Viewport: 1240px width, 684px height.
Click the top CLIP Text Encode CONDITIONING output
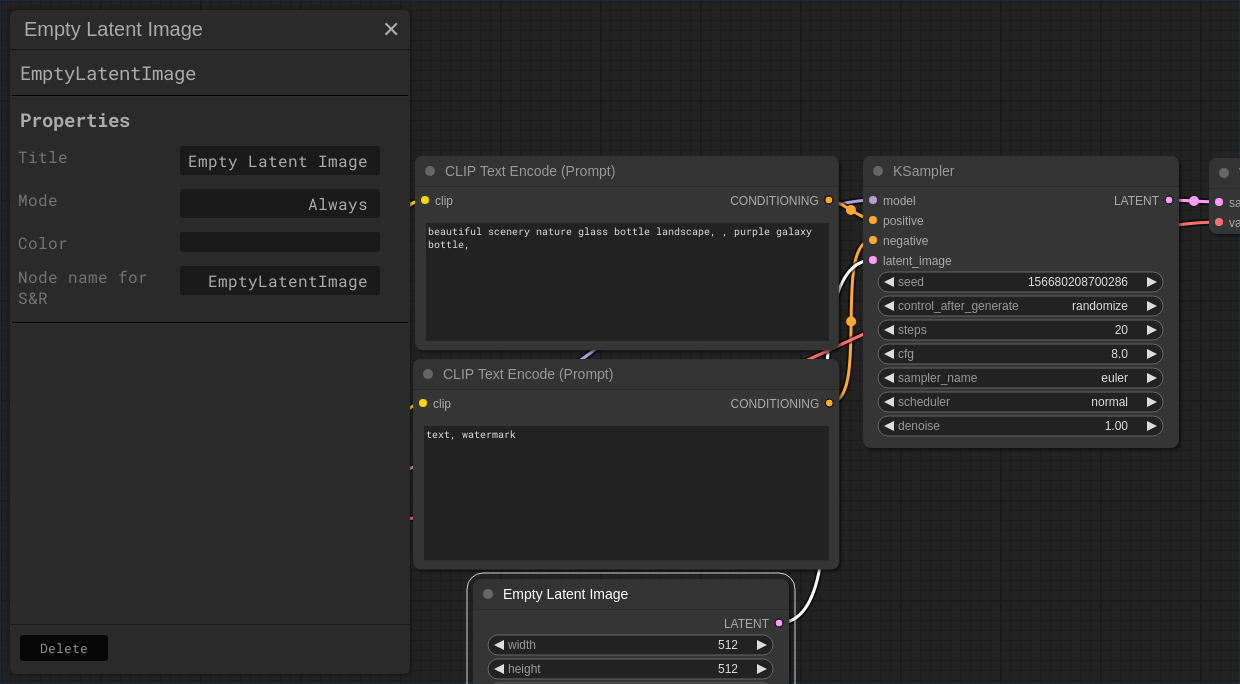pos(829,200)
